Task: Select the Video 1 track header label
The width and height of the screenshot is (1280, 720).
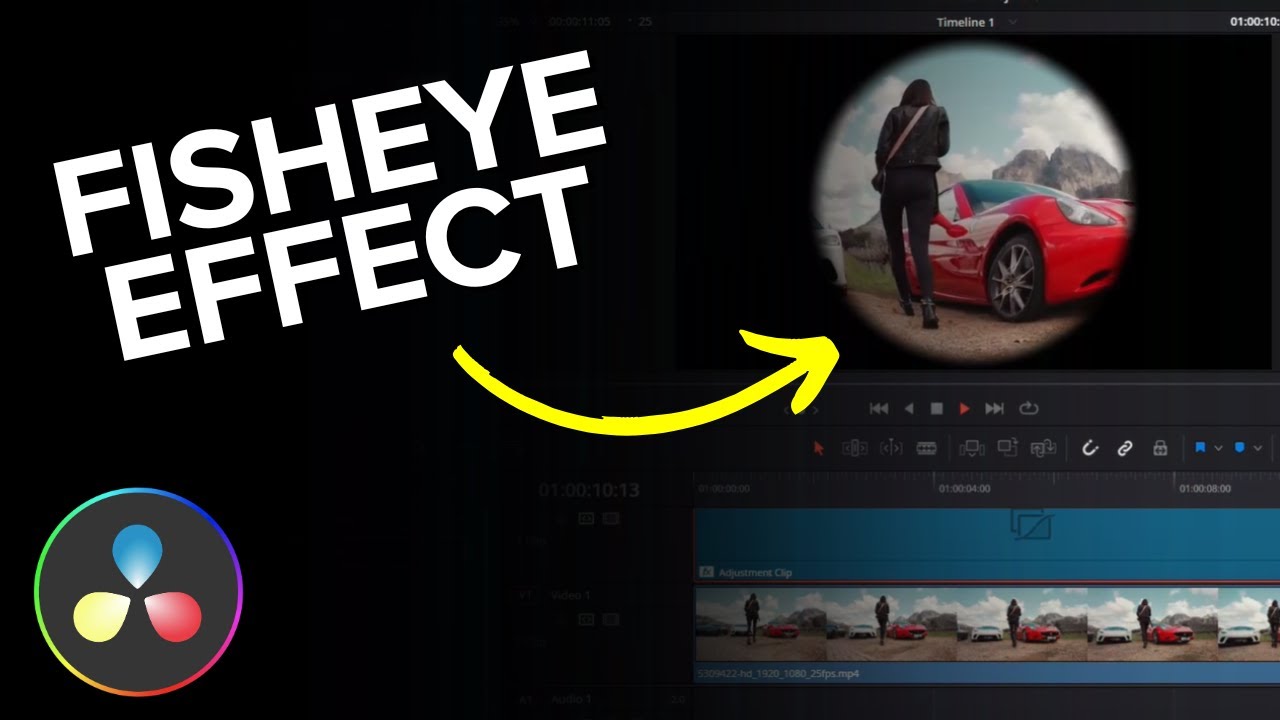Action: pos(571,596)
